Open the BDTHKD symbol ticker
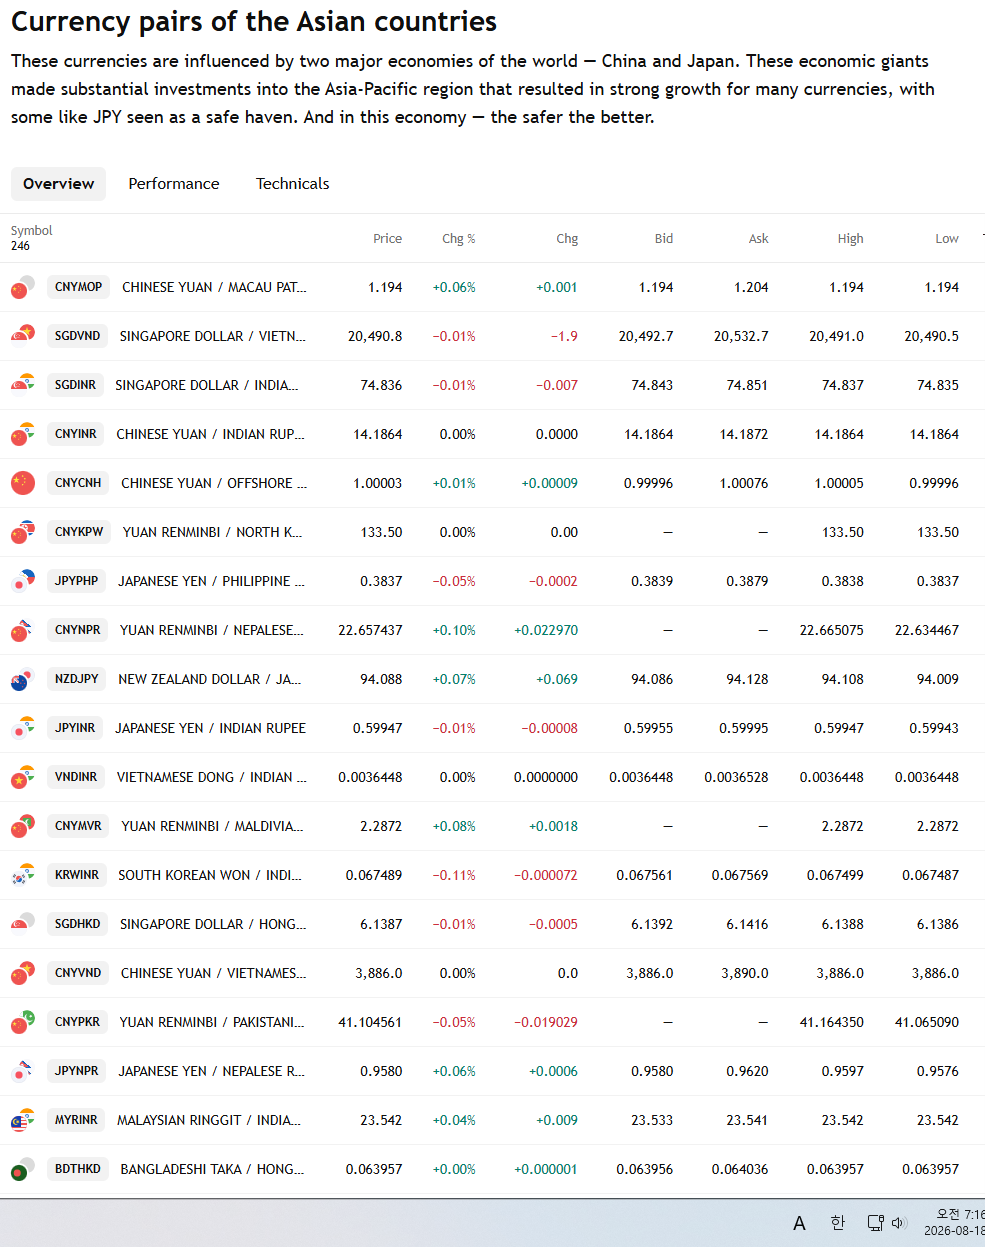This screenshot has width=985, height=1247. [78, 1169]
